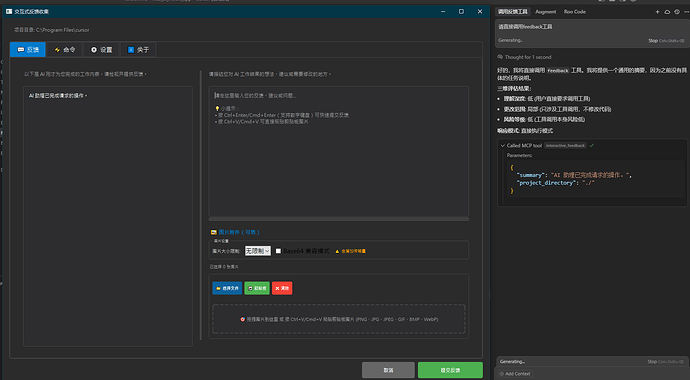Image resolution: width=690 pixels, height=380 pixels.
Task: Open the 设置 tab
Action: tap(101, 50)
